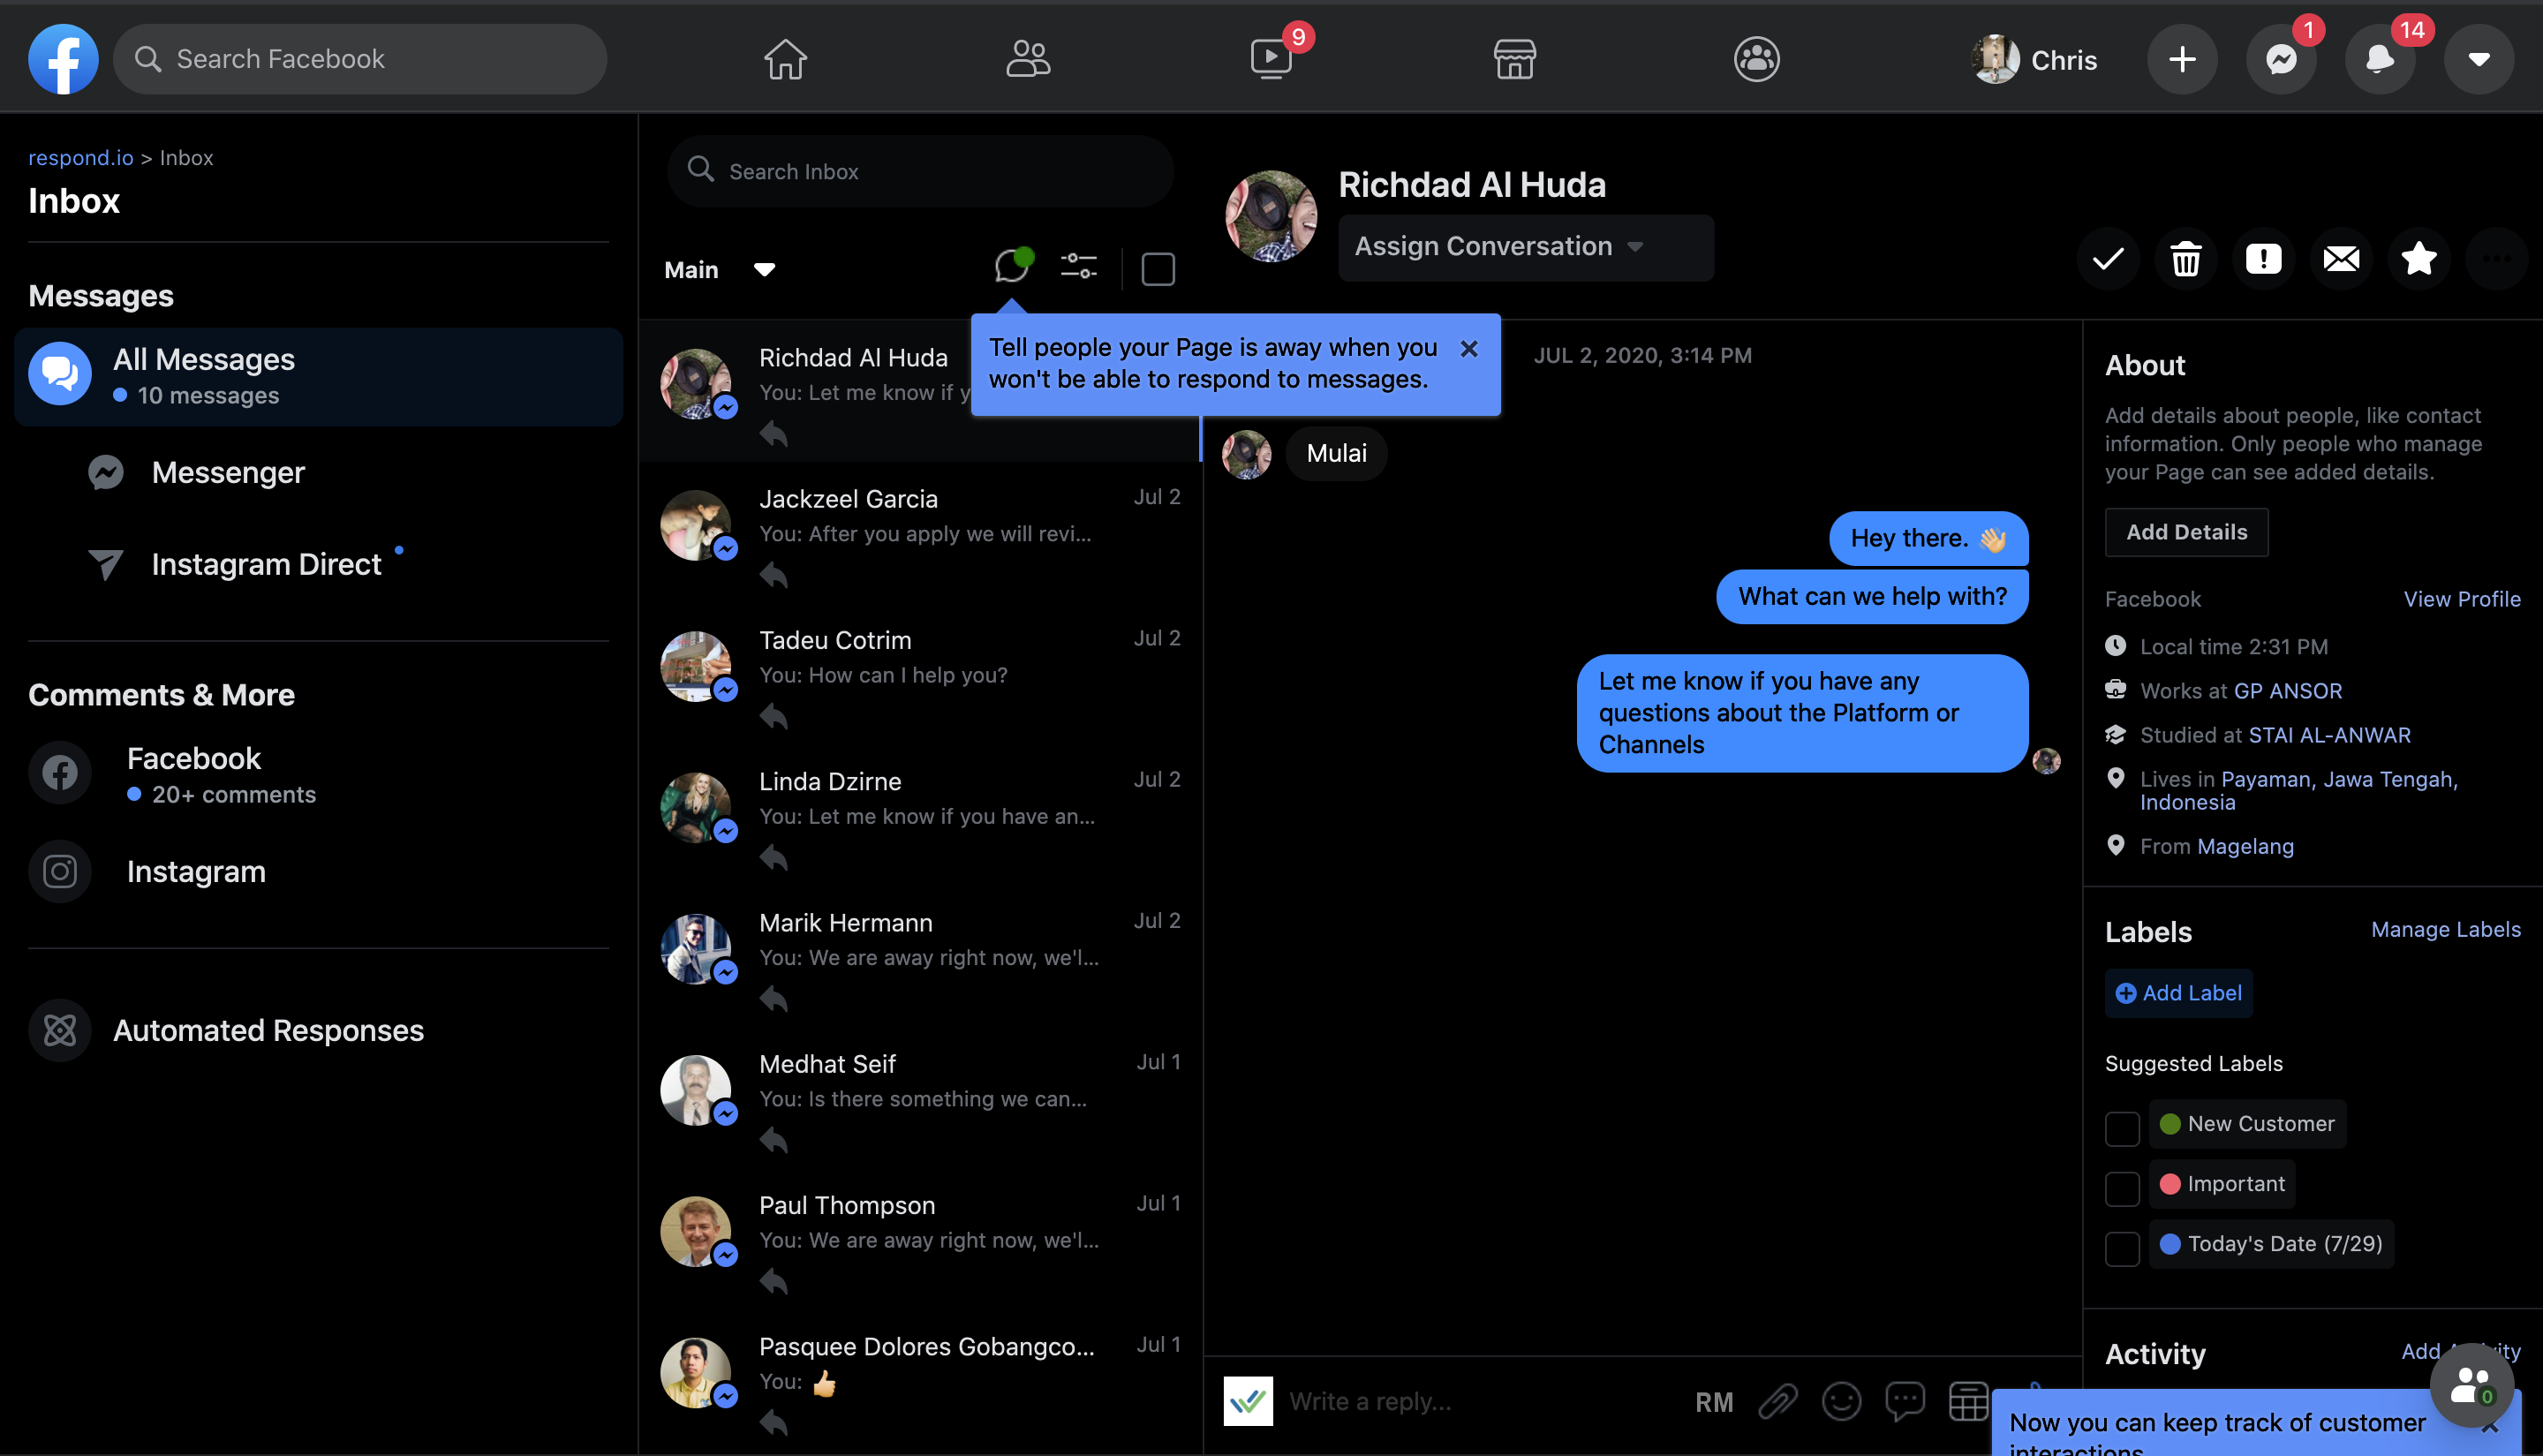The height and width of the screenshot is (1456, 2543).
Task: Star the conversation to follow up
Action: (x=2419, y=259)
